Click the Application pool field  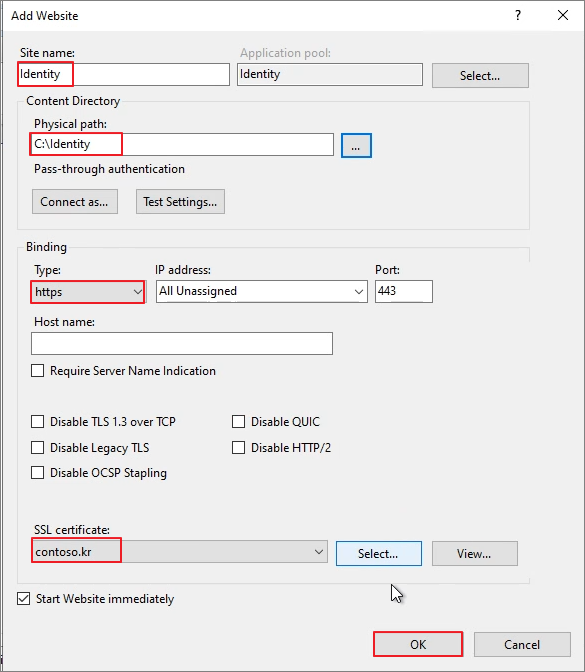pyautogui.click(x=330, y=75)
